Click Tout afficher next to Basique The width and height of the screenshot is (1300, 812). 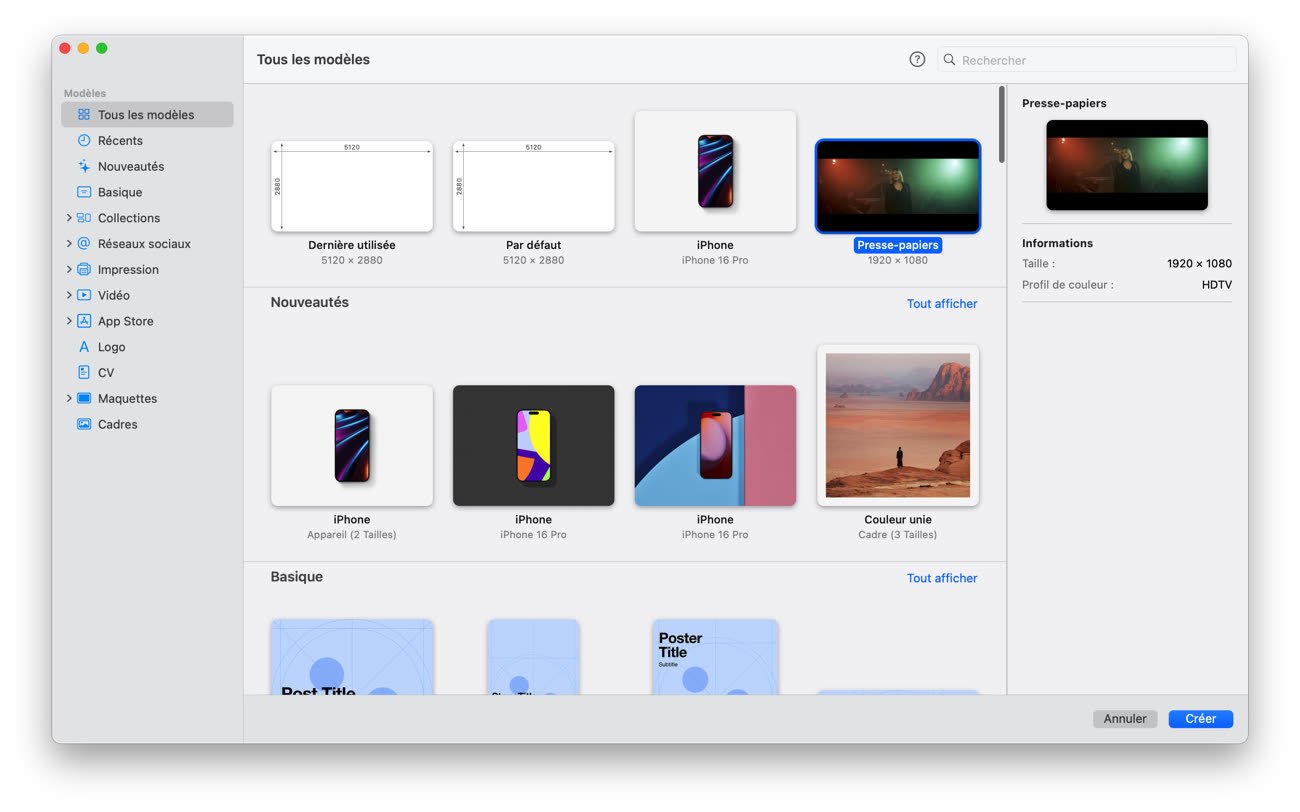(941, 578)
